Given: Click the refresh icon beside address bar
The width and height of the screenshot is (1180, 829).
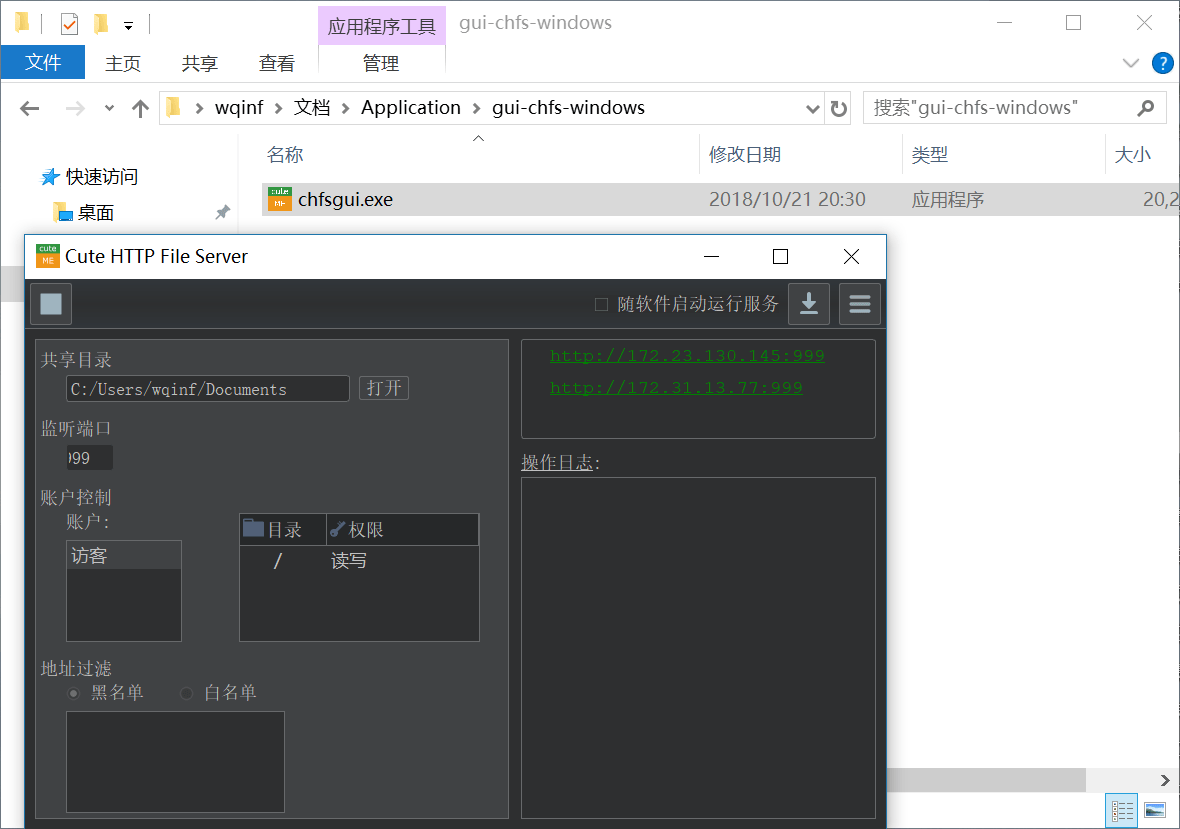Looking at the screenshot, I should click(x=839, y=109).
